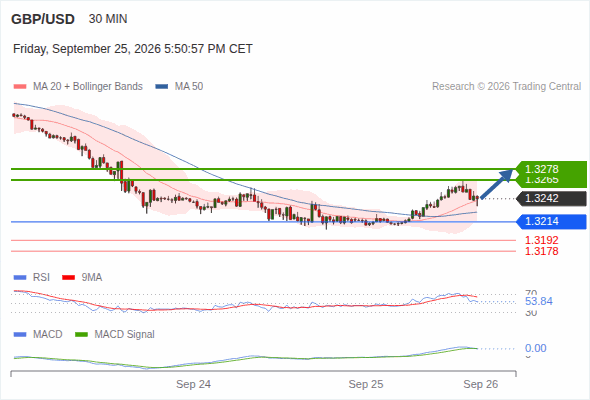
Task: Click the RSI 53.84 value label
Action: point(539,301)
